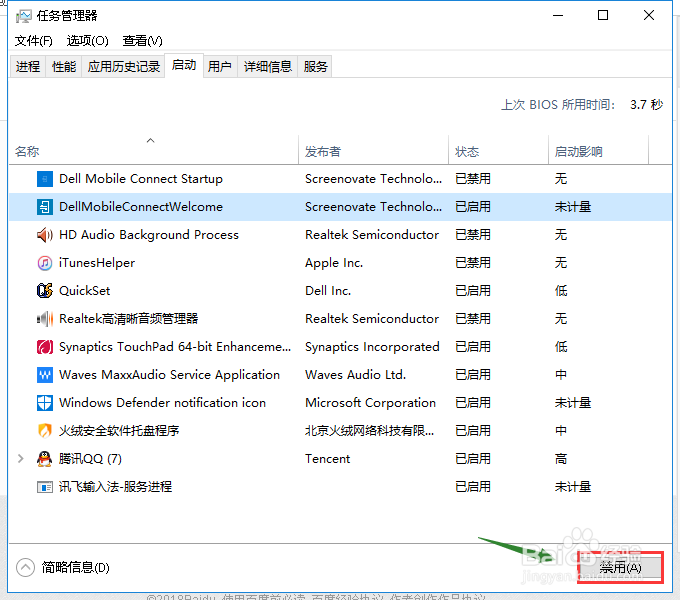Switch to the 应用历史记录 tab
Viewport: 680px width, 600px height.
click(124, 67)
